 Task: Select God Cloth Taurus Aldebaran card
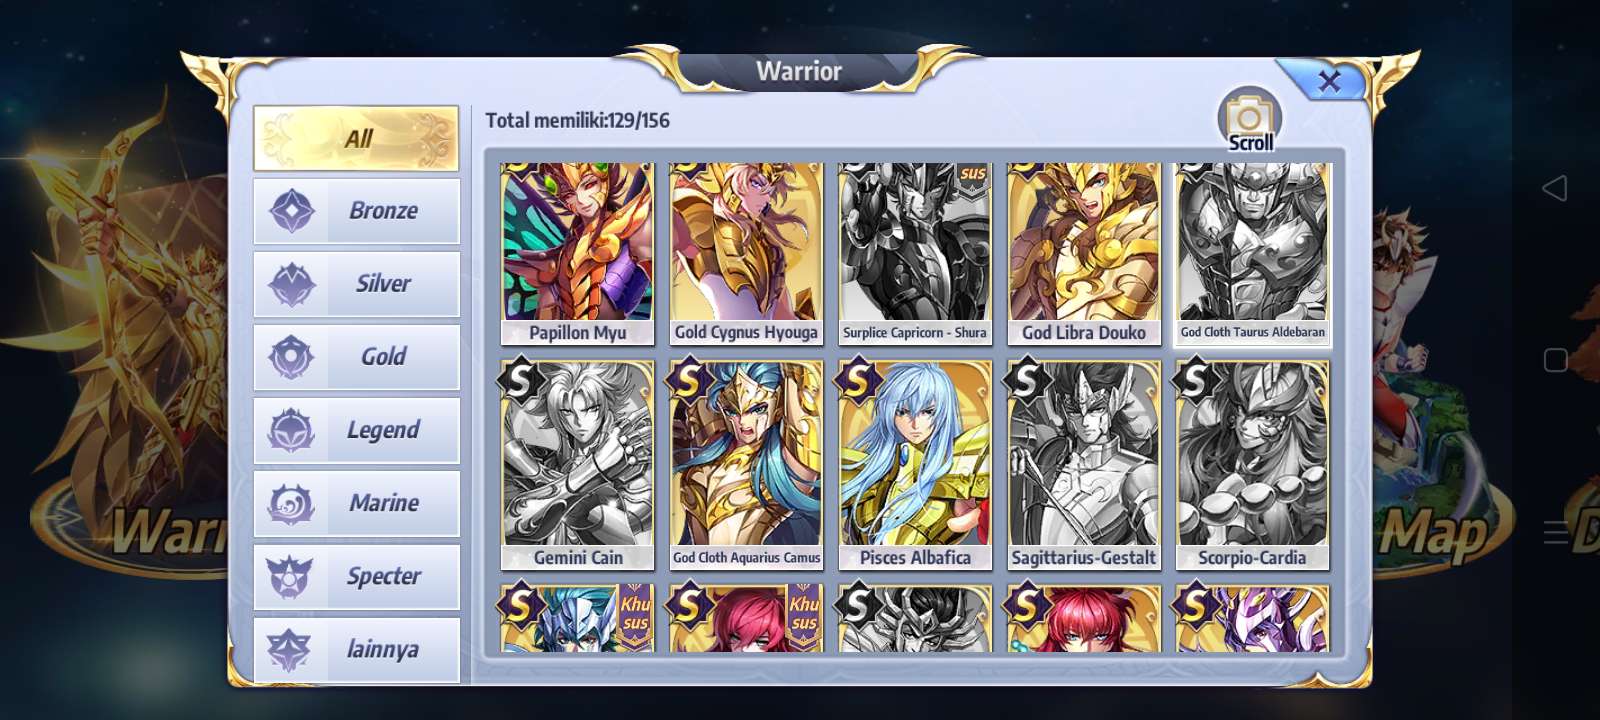click(x=1253, y=254)
